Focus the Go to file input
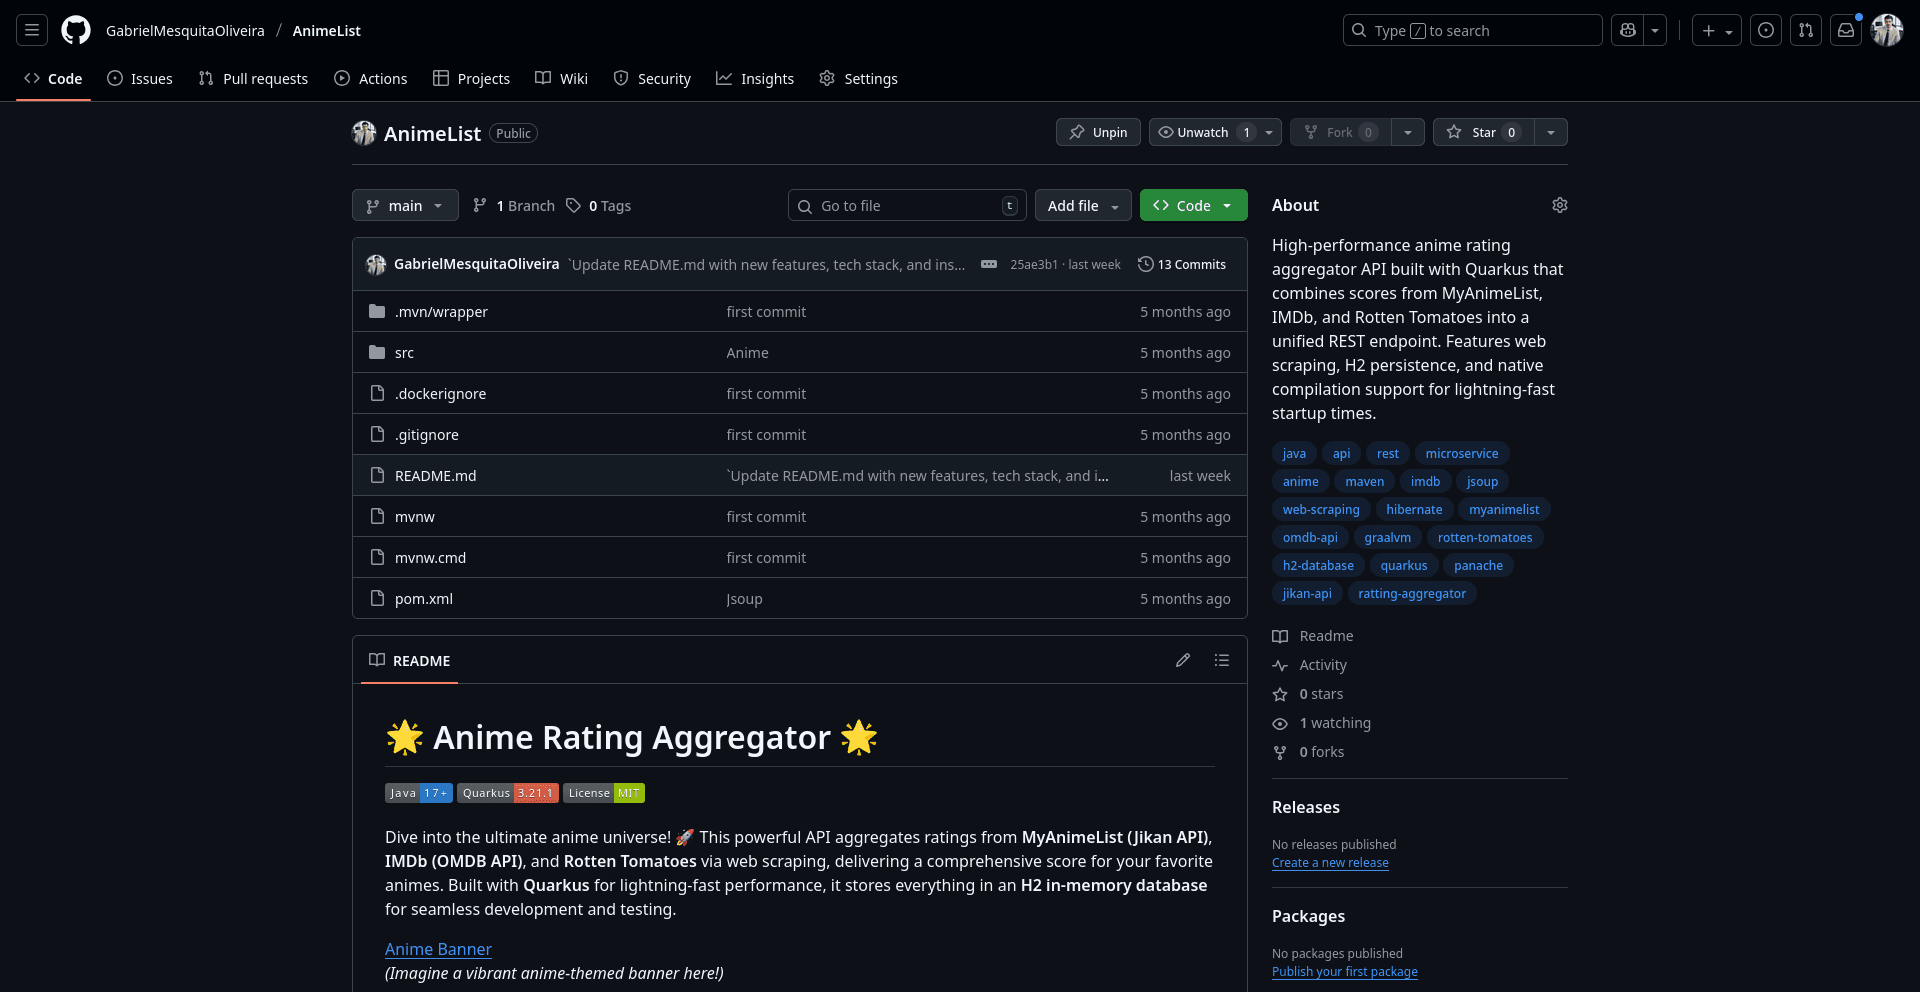Viewport: 1920px width, 992px height. click(x=907, y=205)
